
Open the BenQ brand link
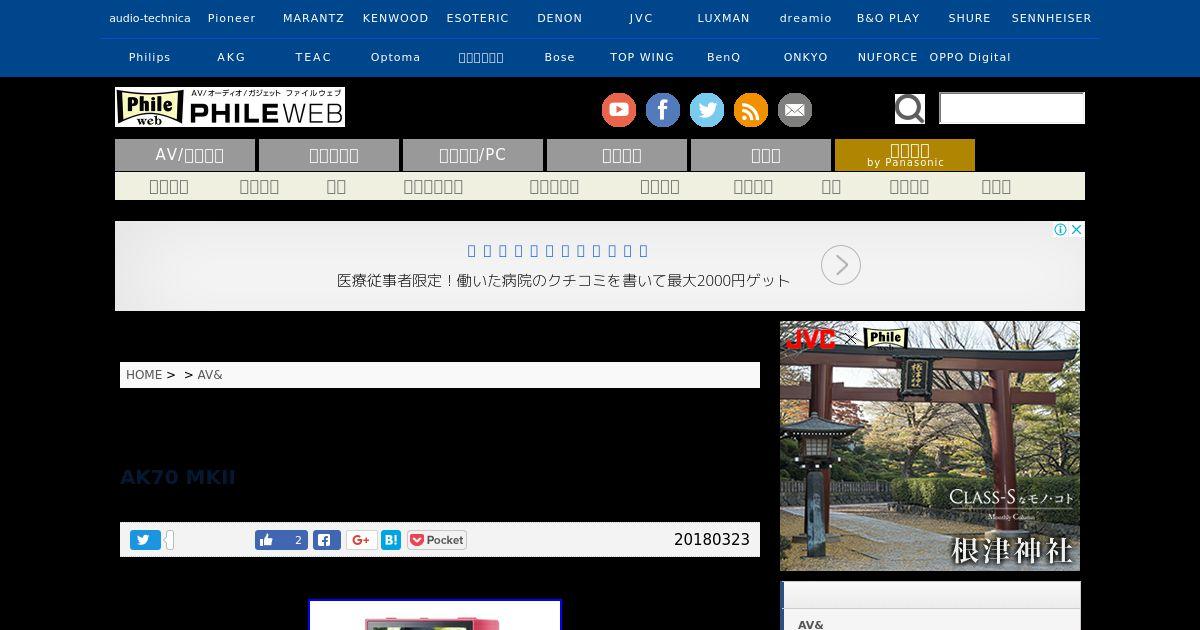[x=724, y=57]
